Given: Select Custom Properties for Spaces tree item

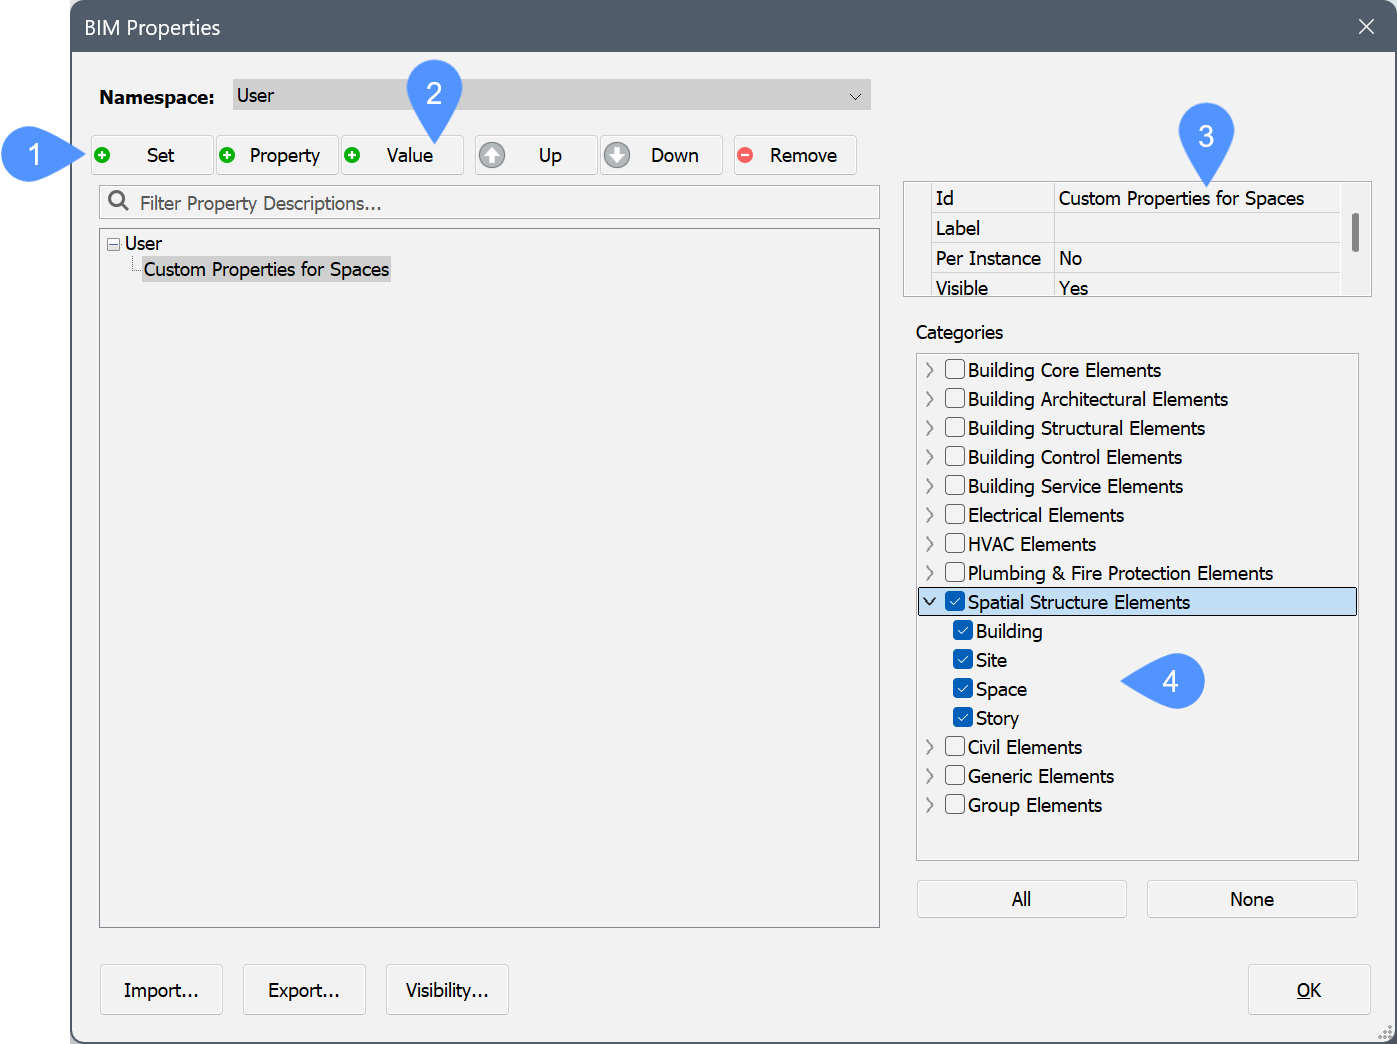Looking at the screenshot, I should tap(266, 270).
